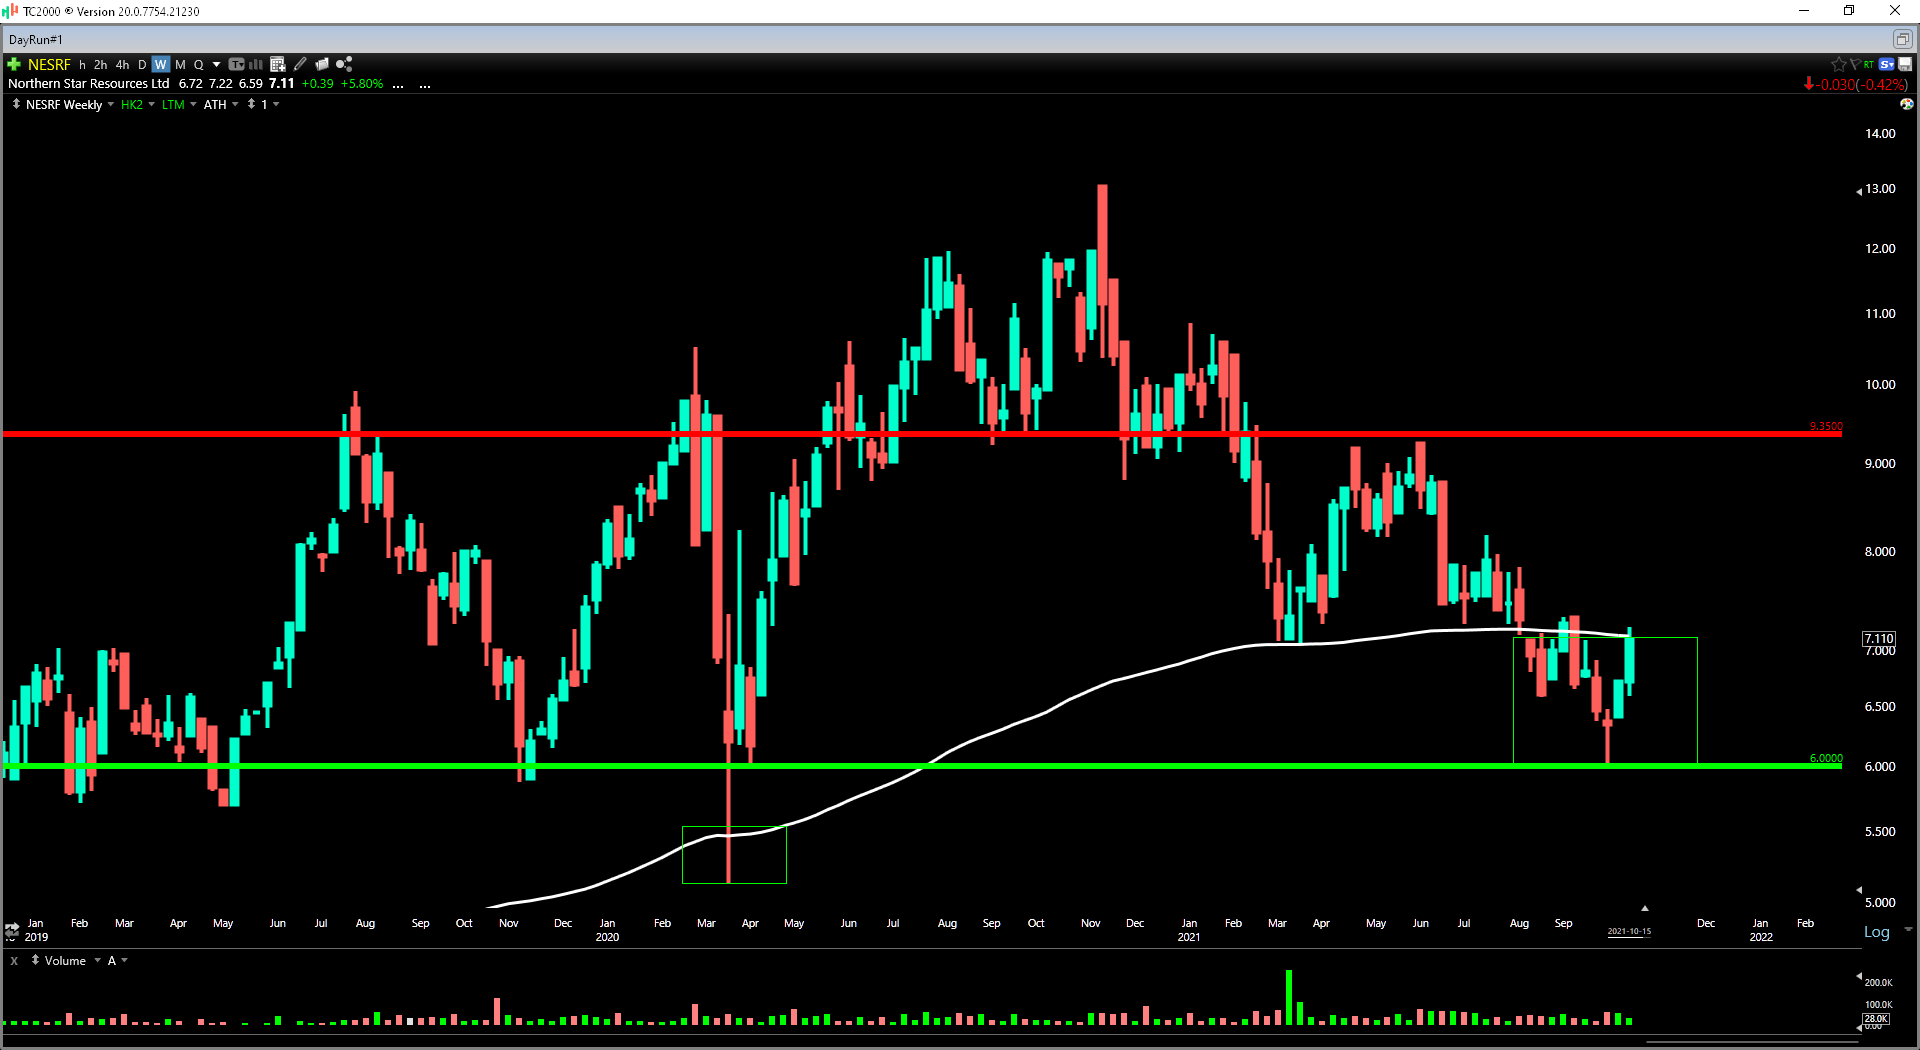Open the color palette icon

[1906, 104]
